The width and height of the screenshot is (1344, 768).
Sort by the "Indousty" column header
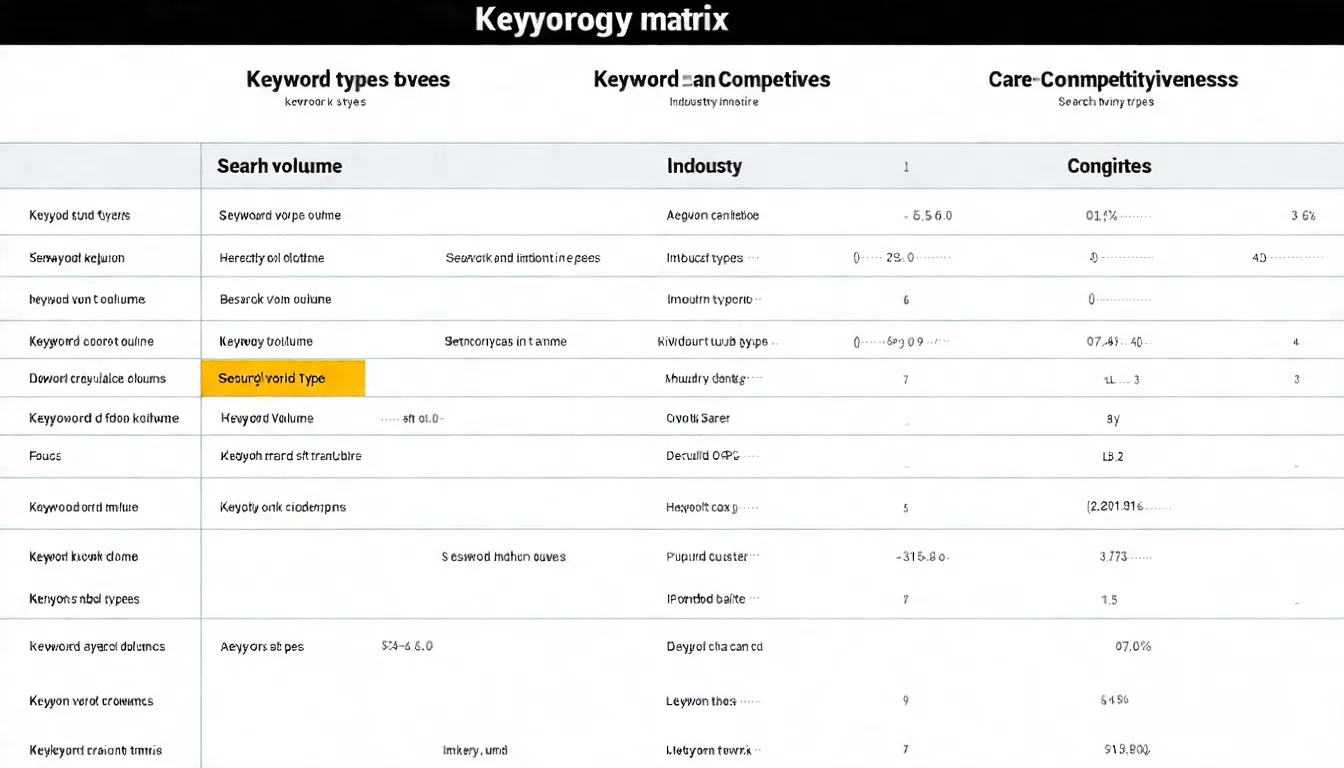704,166
